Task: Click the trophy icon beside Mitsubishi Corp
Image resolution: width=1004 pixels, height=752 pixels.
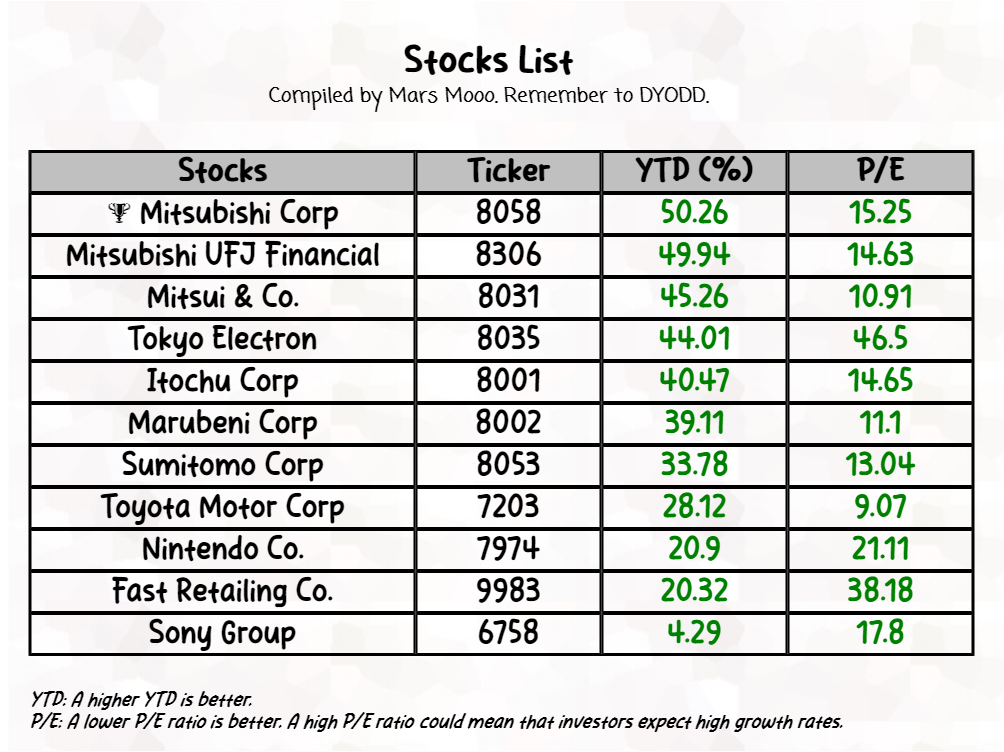Action: [120, 212]
